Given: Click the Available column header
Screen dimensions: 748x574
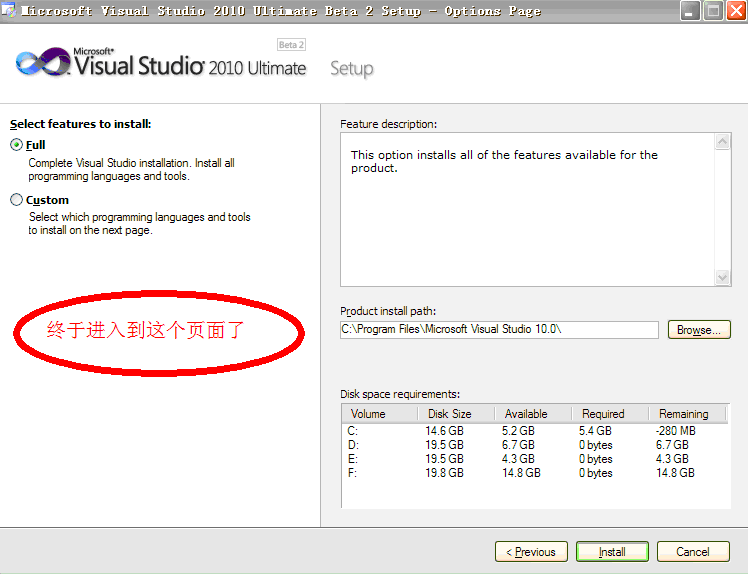Looking at the screenshot, I should click(x=533, y=414).
